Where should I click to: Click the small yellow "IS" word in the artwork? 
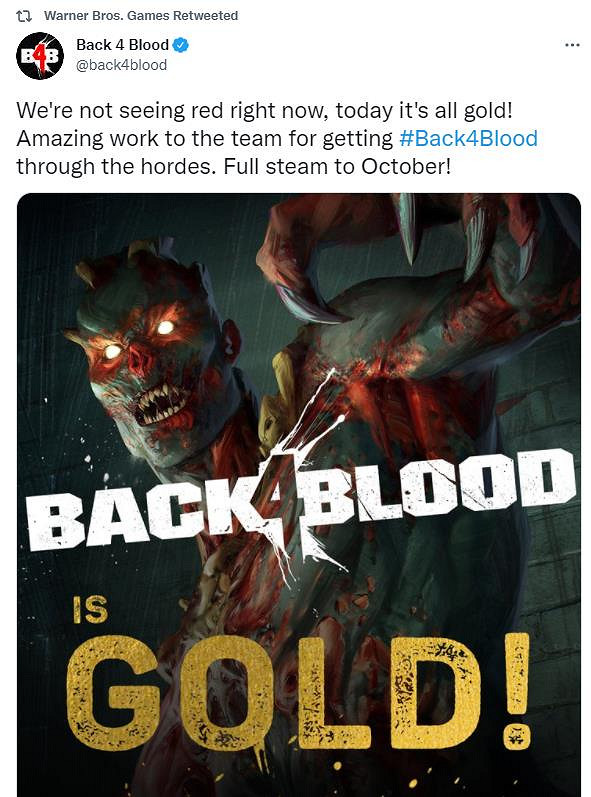point(90,609)
